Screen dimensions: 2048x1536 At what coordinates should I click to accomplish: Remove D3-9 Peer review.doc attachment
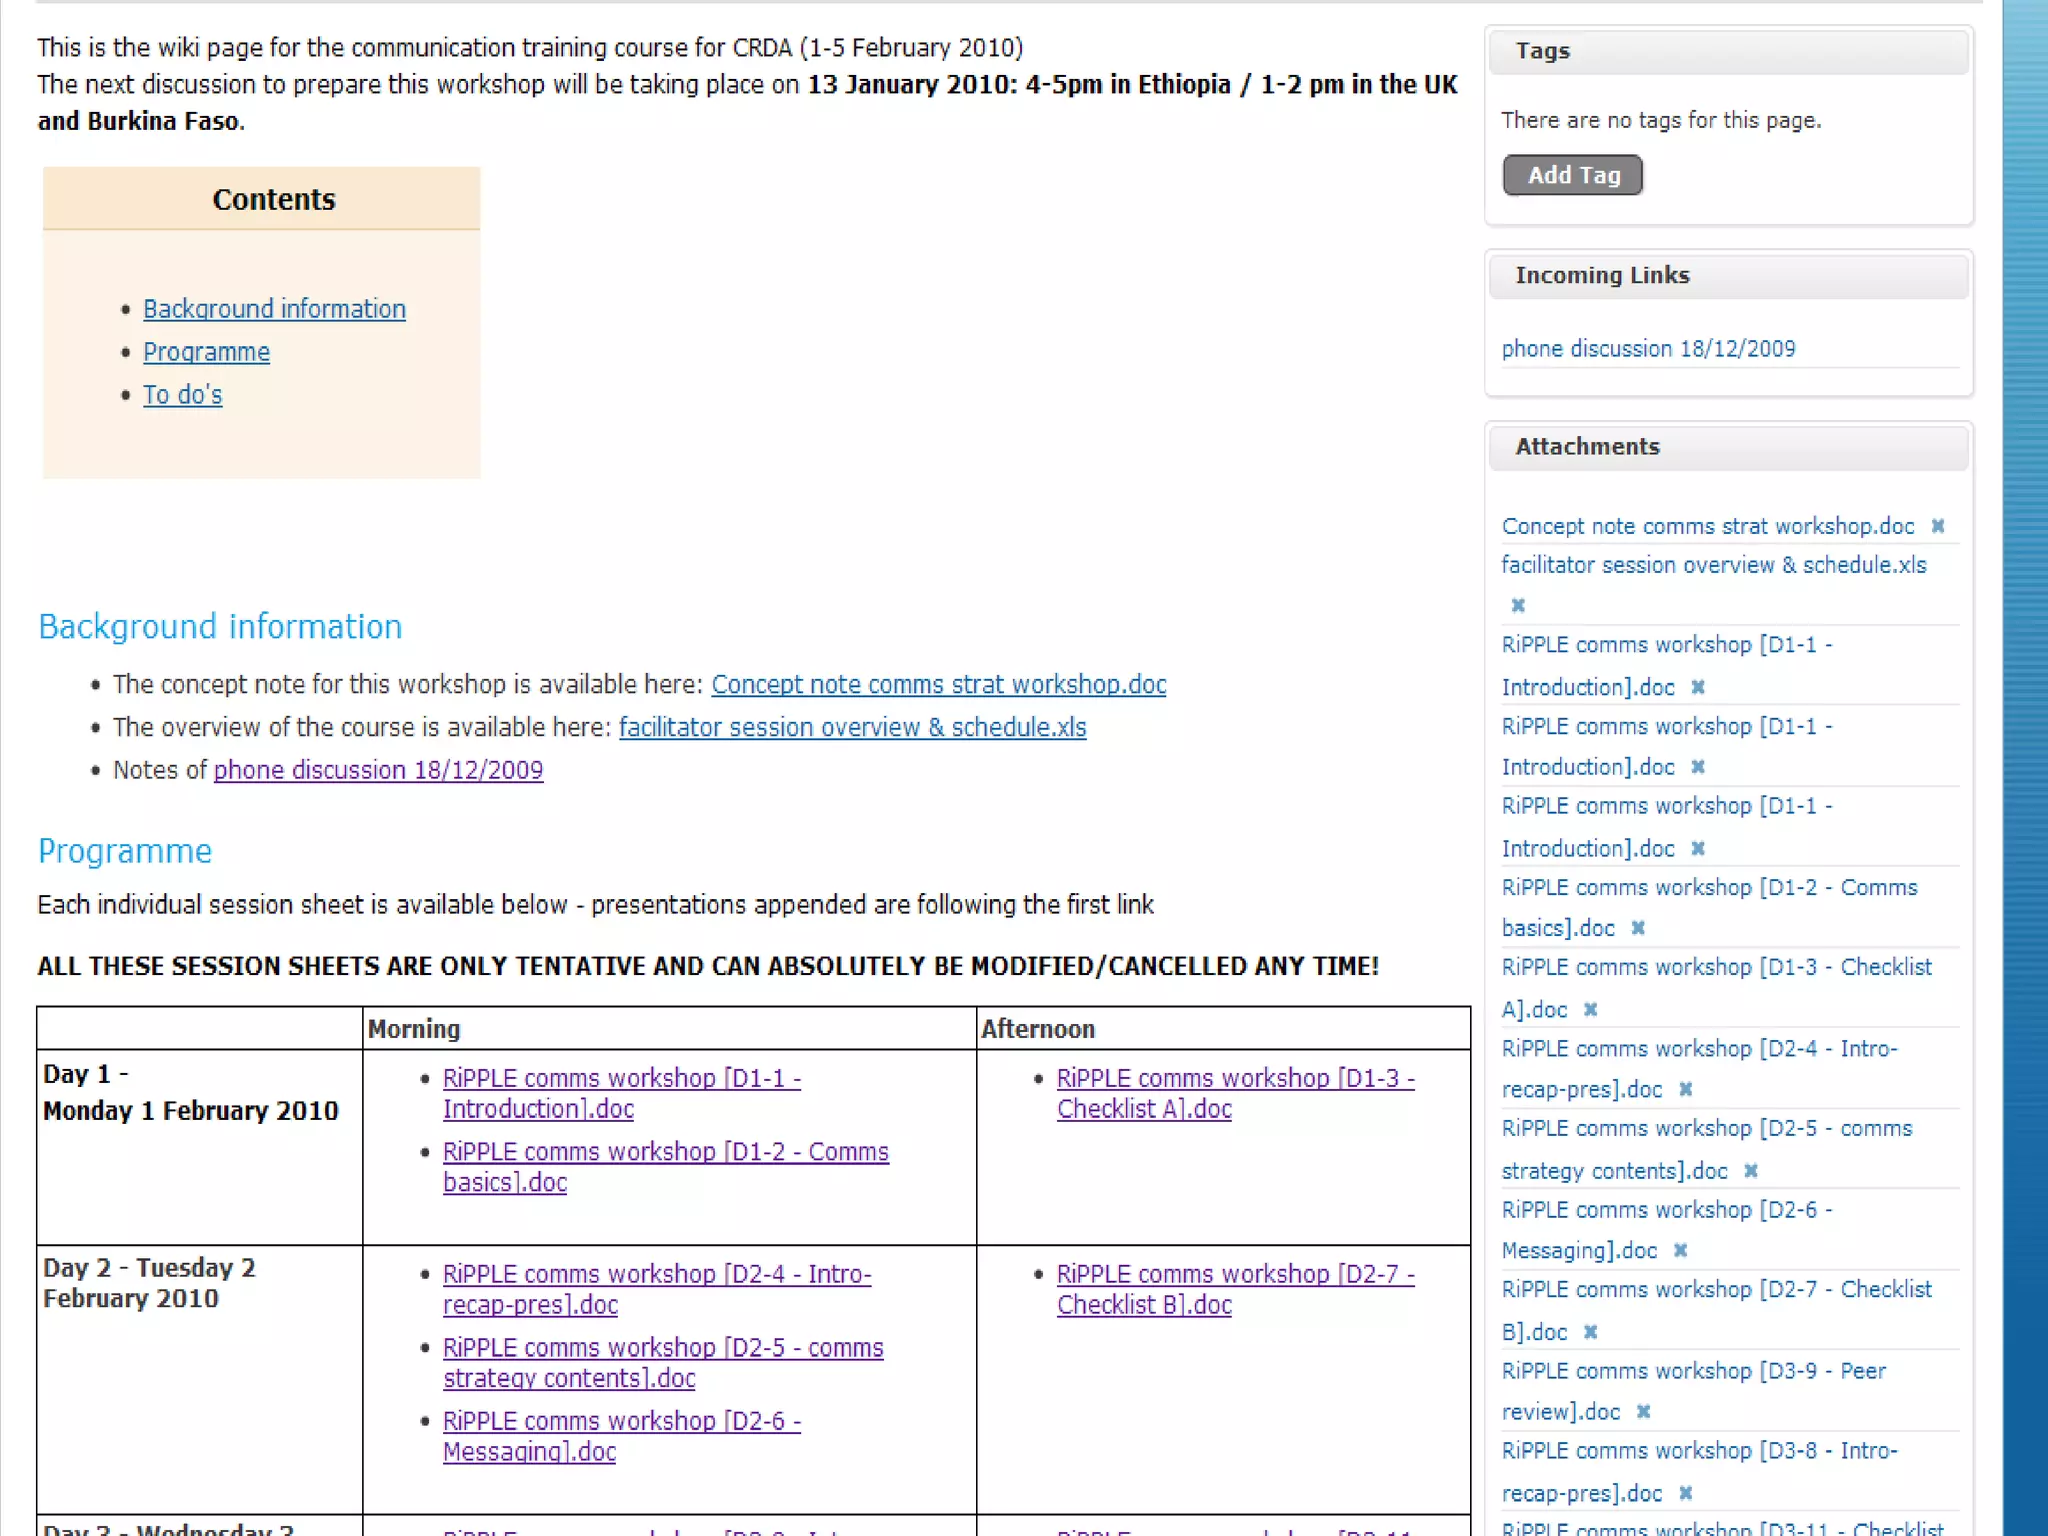[1644, 1411]
